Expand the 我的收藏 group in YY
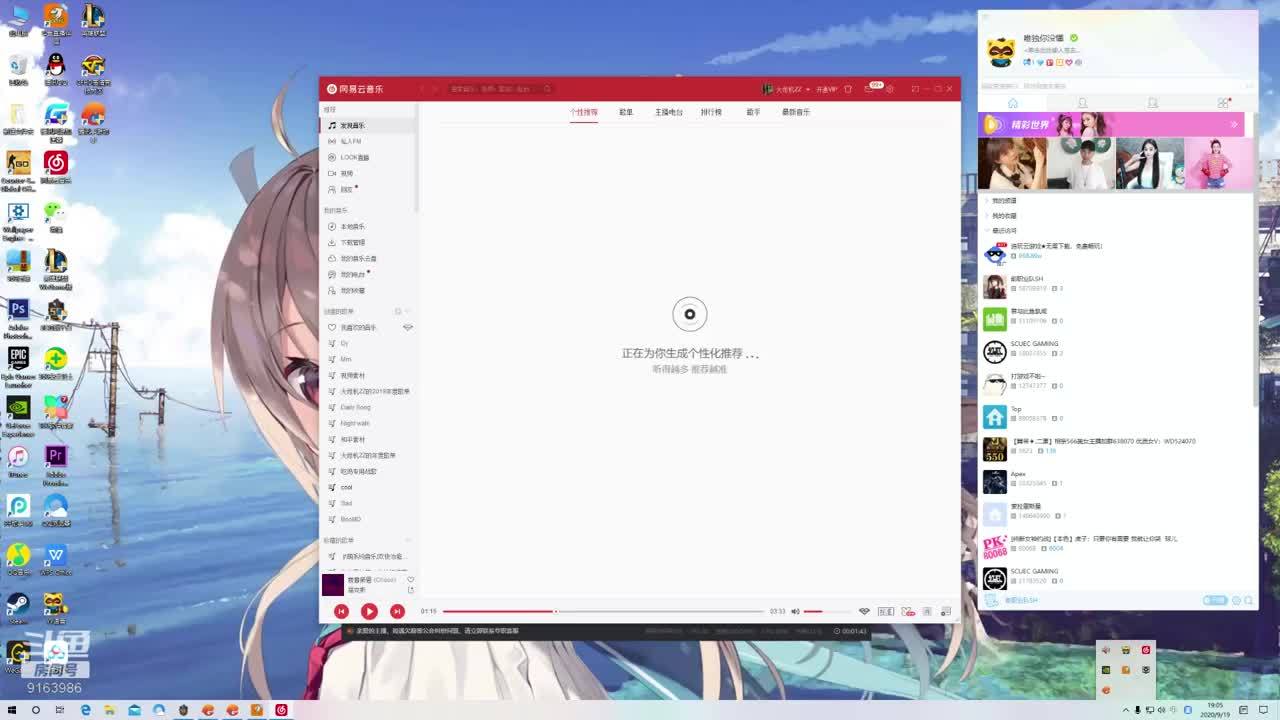Viewport: 1280px width, 720px height. pyautogui.click(x=1003, y=215)
